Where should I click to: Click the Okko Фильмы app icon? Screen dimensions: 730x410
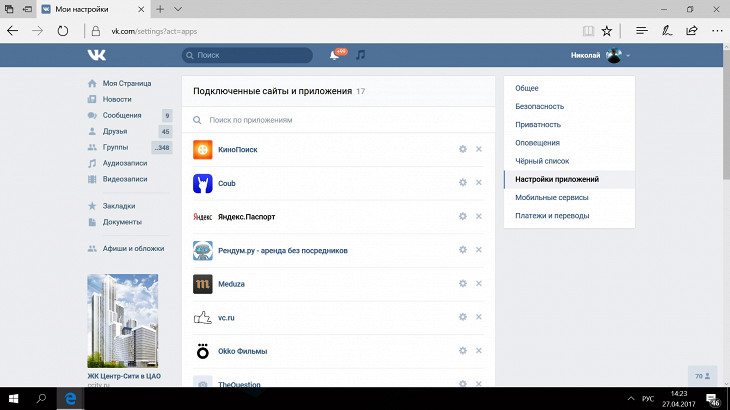[203, 351]
